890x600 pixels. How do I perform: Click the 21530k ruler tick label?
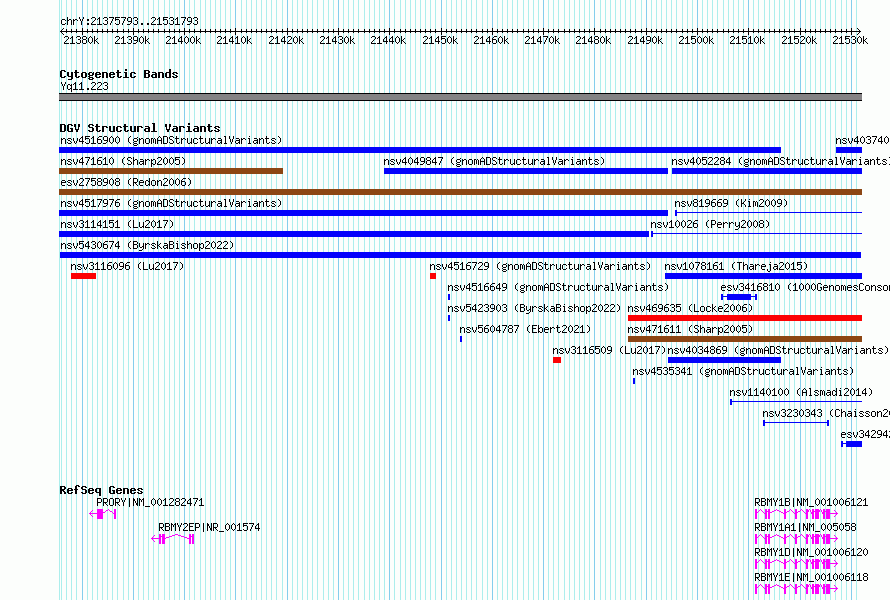850,40
